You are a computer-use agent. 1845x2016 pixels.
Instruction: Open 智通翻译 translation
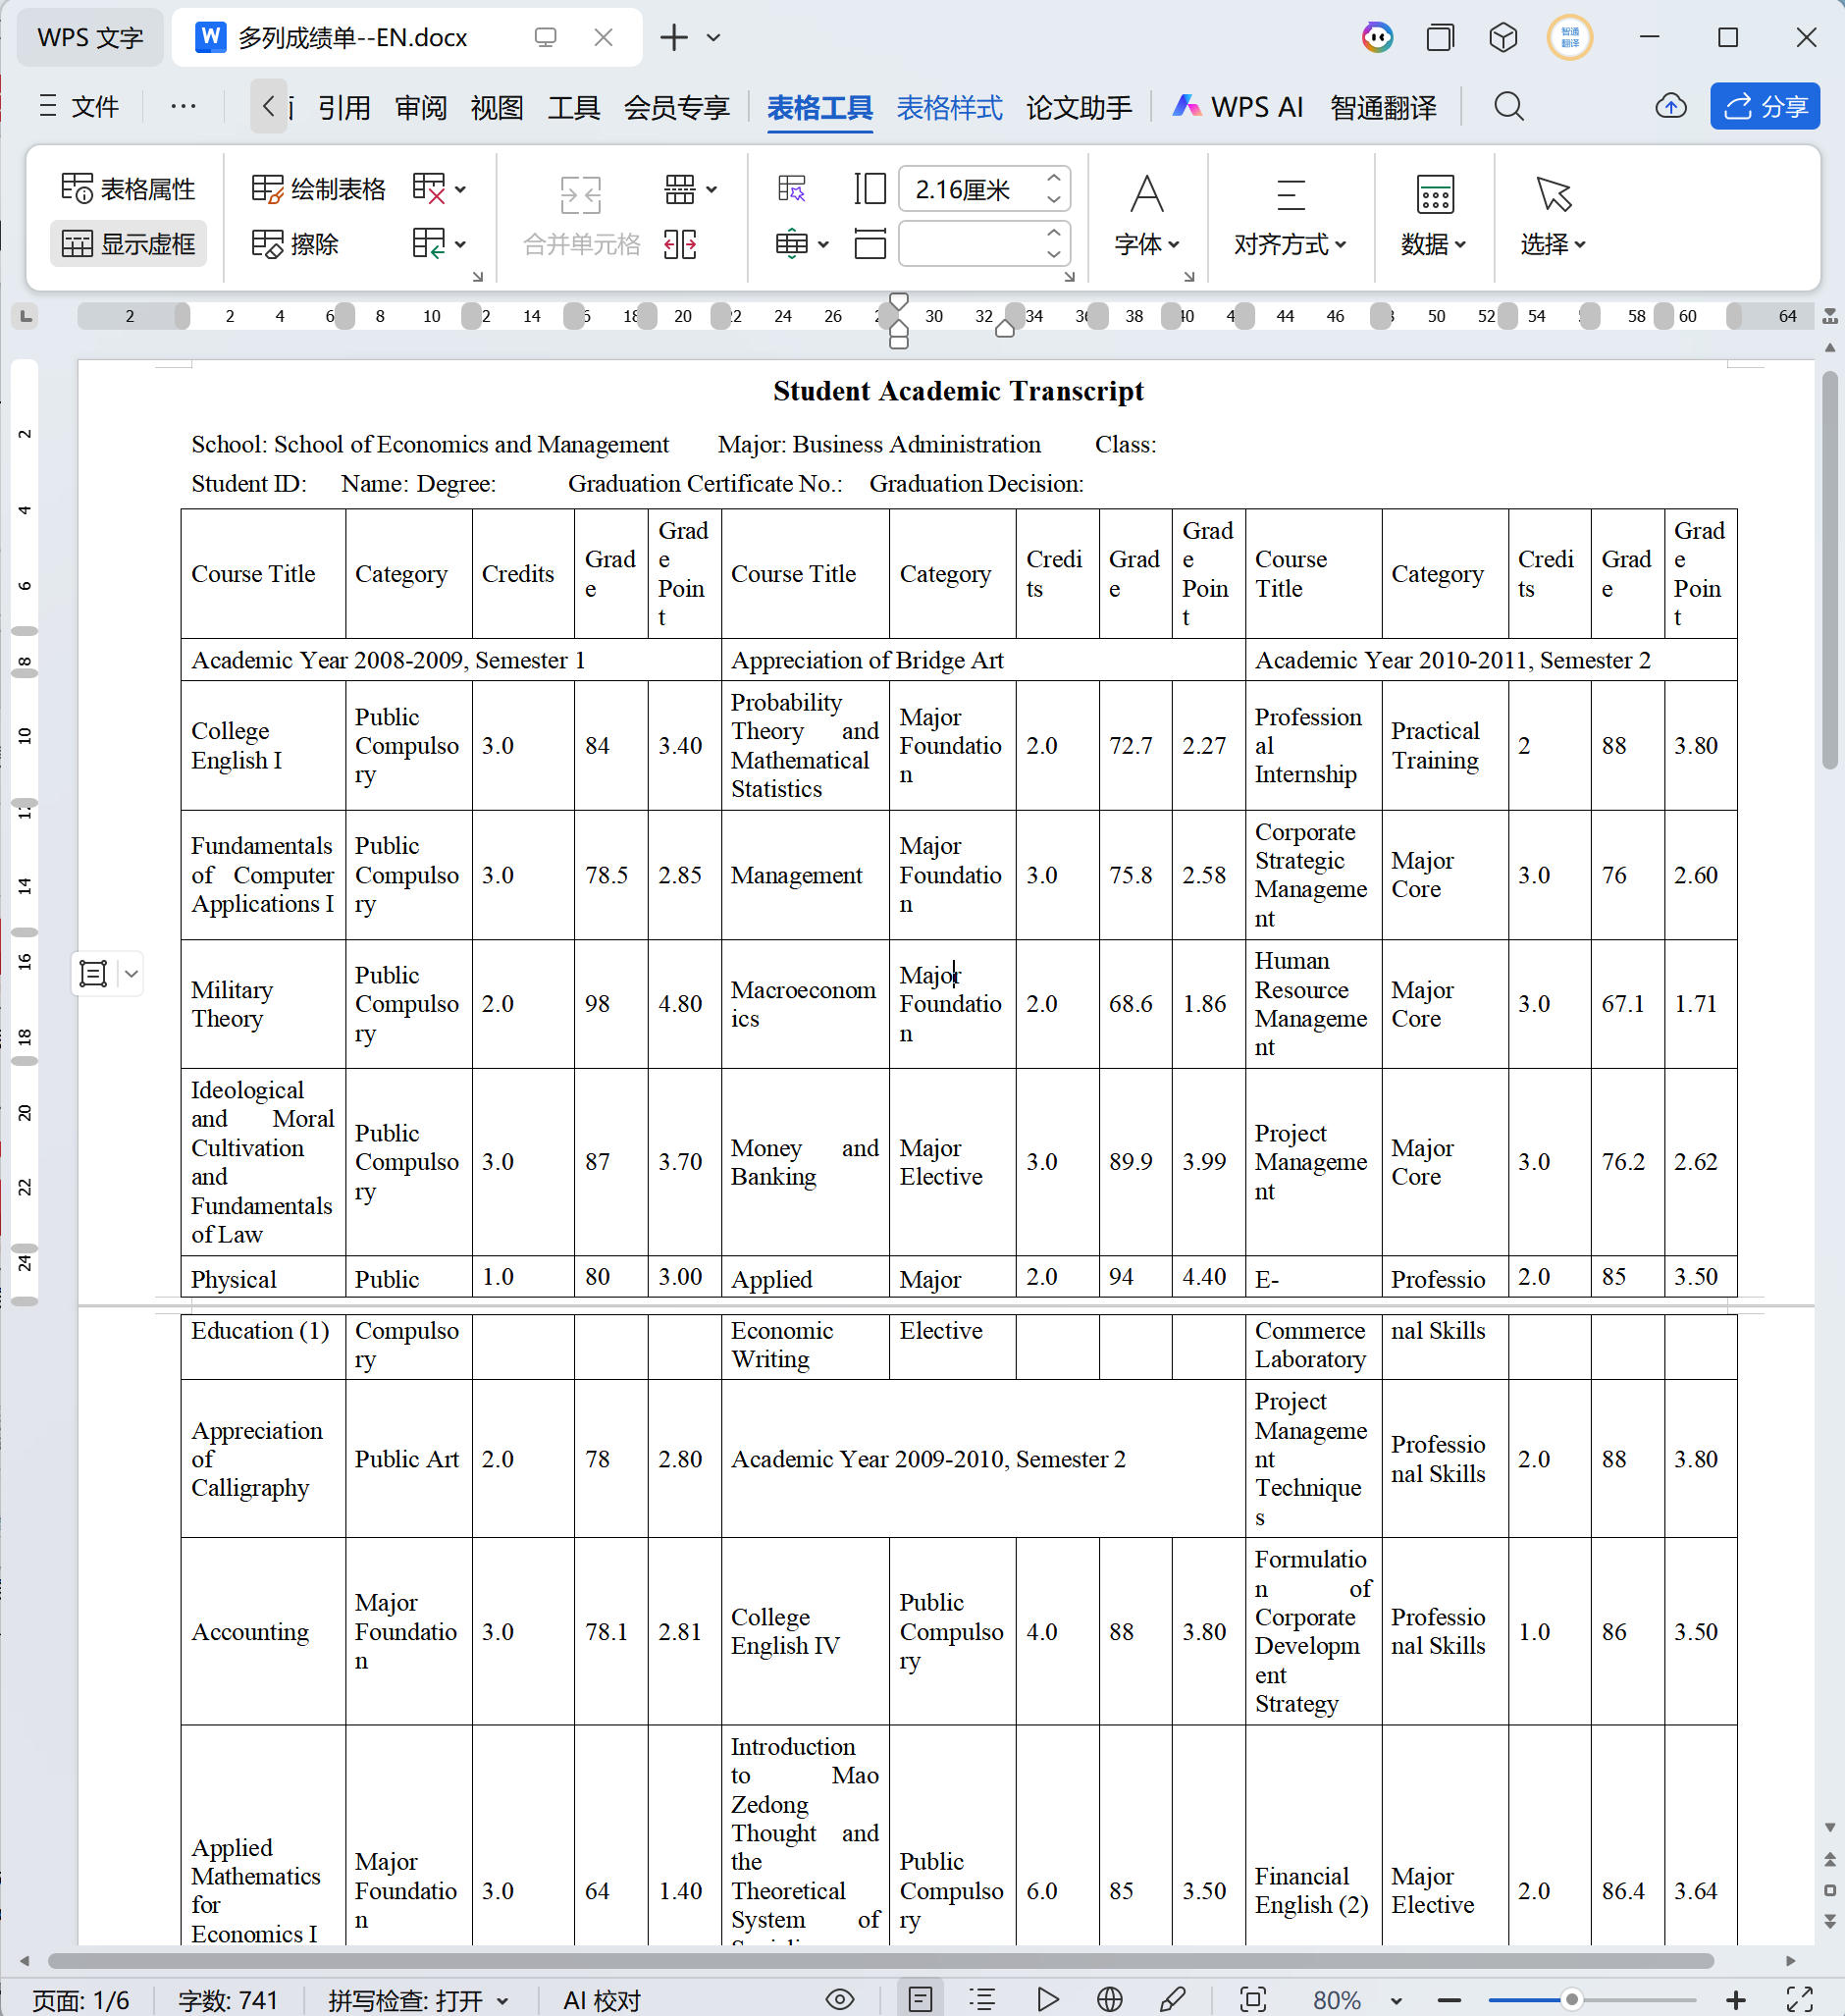(x=1383, y=107)
